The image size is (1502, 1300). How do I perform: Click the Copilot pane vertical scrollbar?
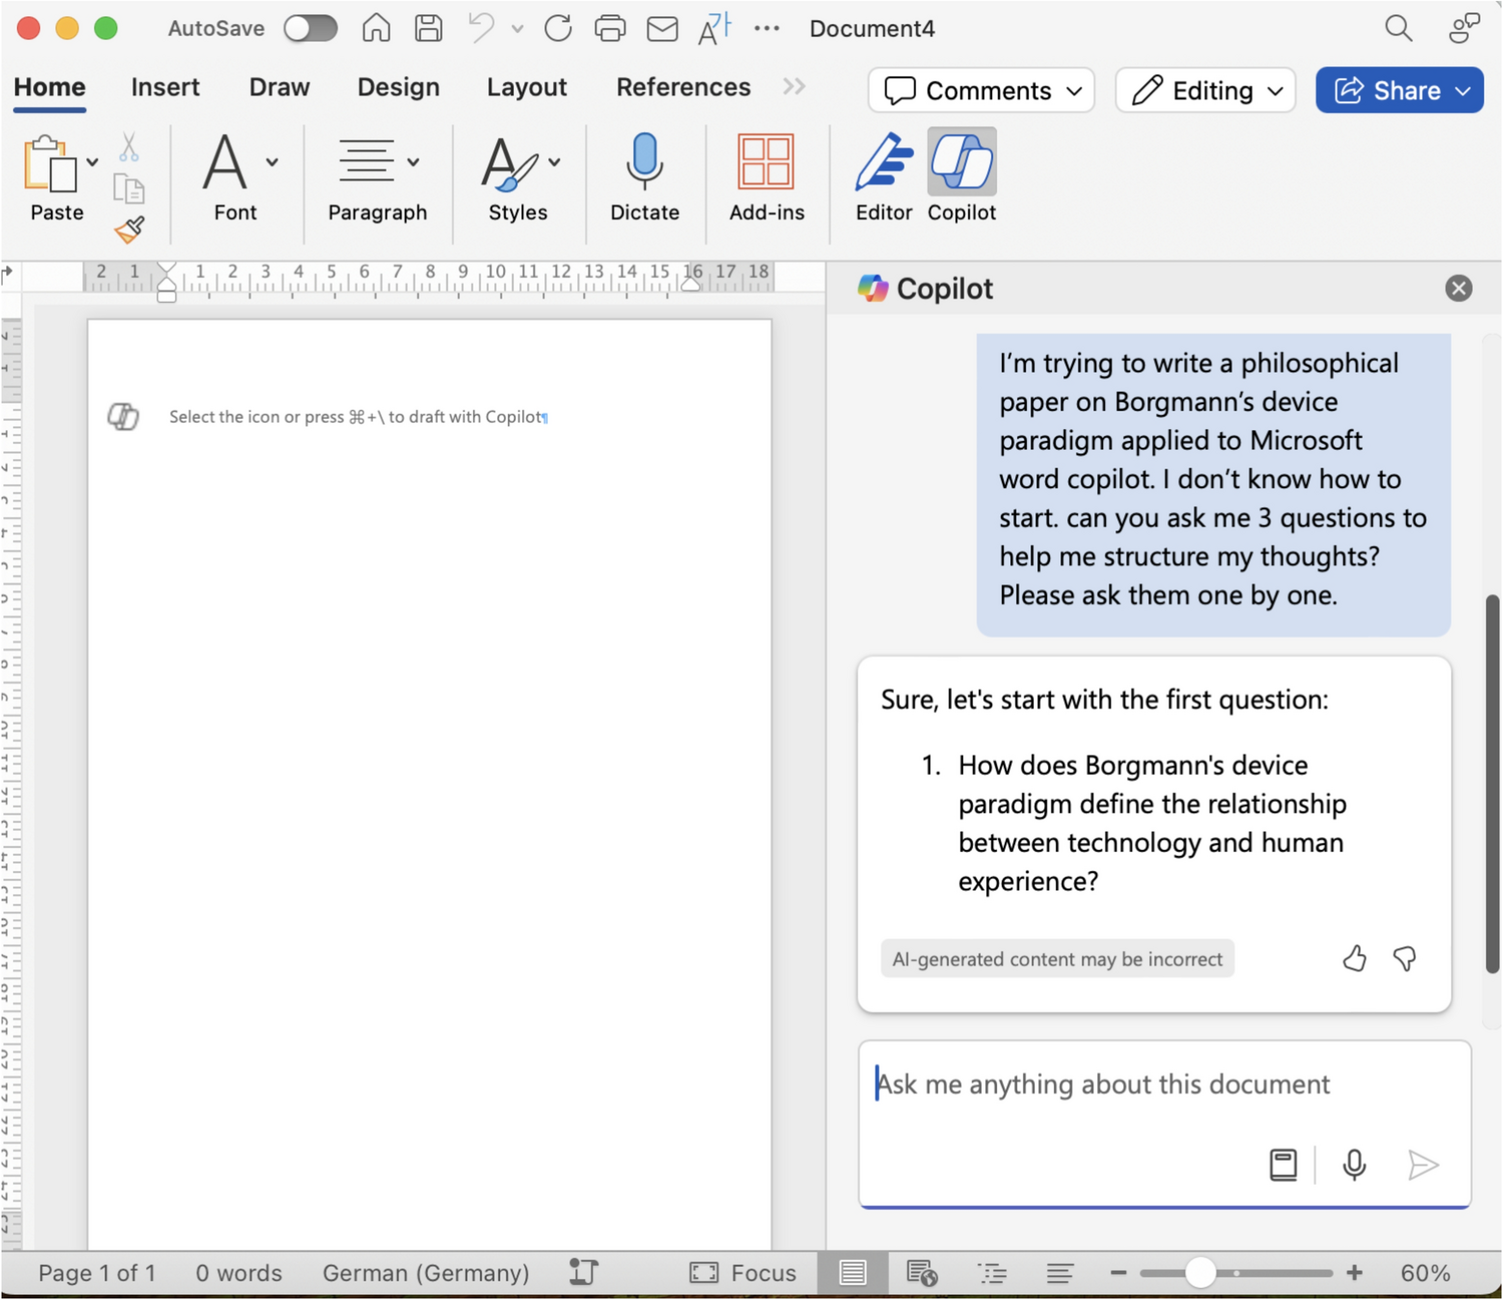point(1492,785)
